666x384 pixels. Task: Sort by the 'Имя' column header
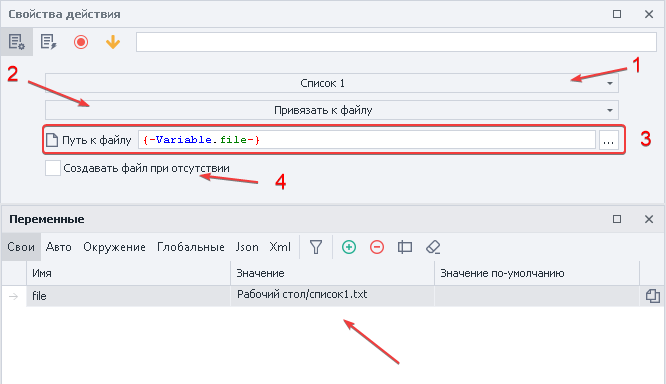coord(129,273)
